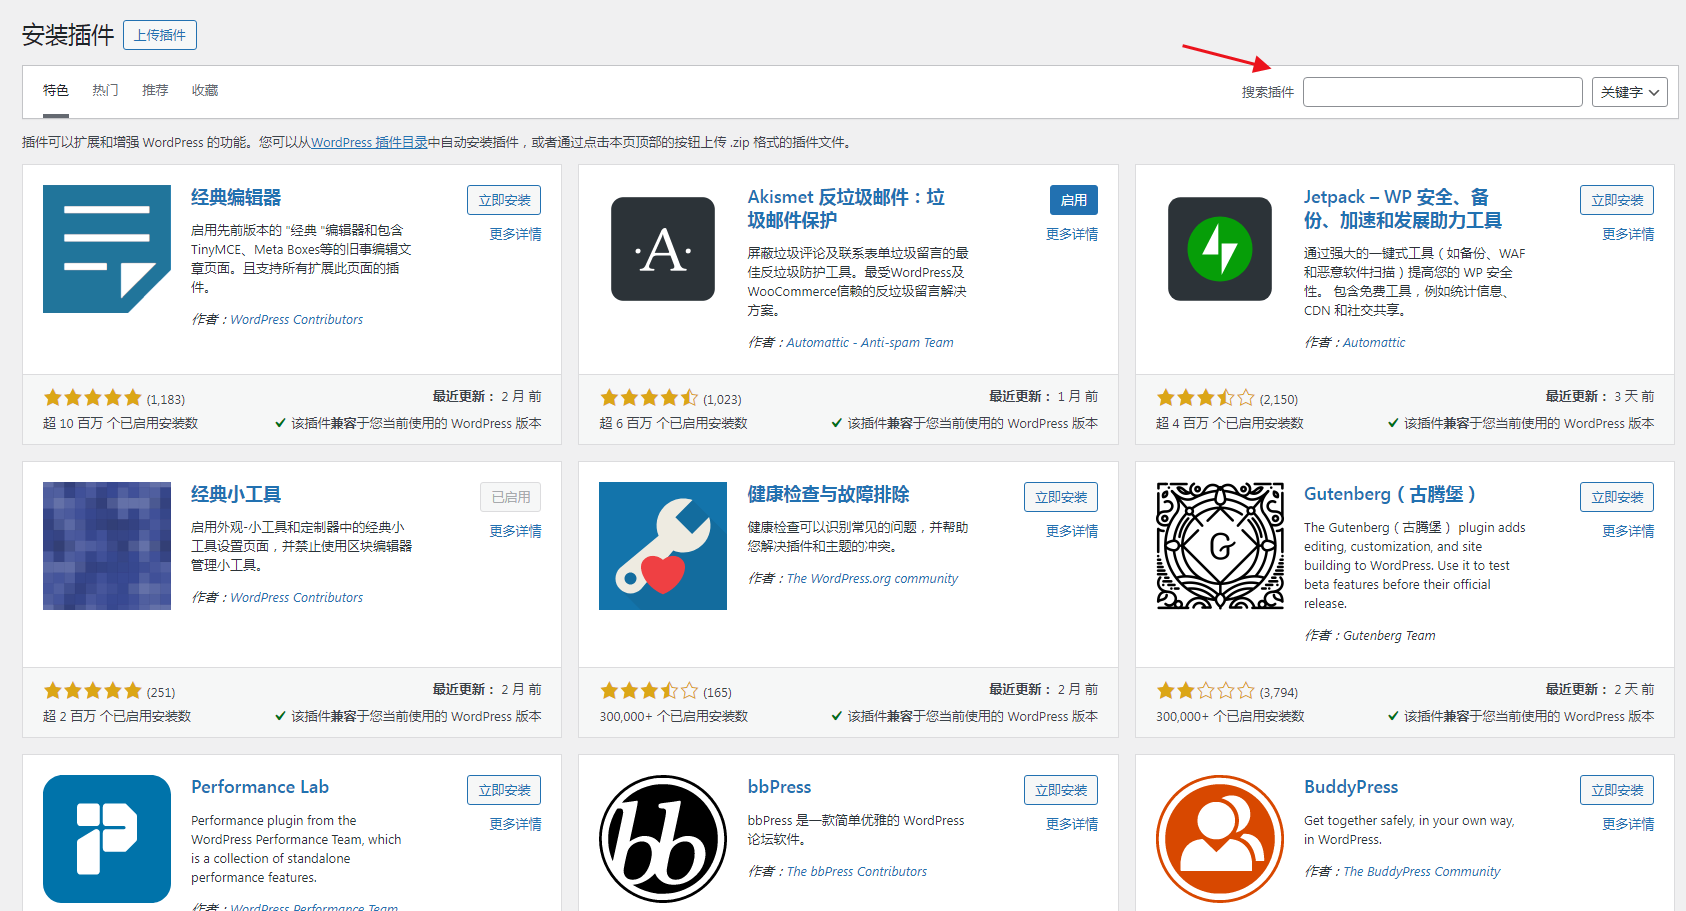Screen dimensions: 1686x911
Task: Click the Akismet plugin icon
Action: click(663, 249)
